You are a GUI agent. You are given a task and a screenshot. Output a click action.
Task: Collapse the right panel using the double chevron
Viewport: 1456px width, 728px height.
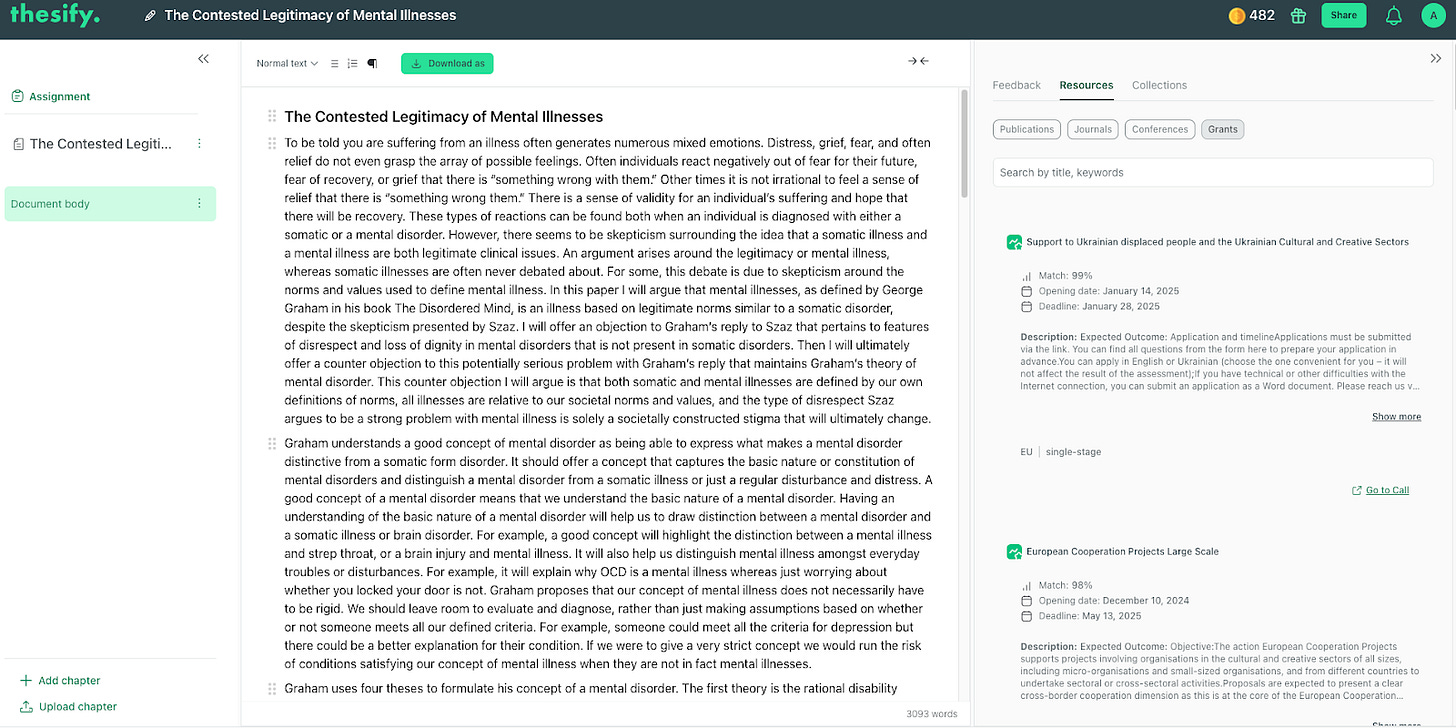pos(1437,58)
